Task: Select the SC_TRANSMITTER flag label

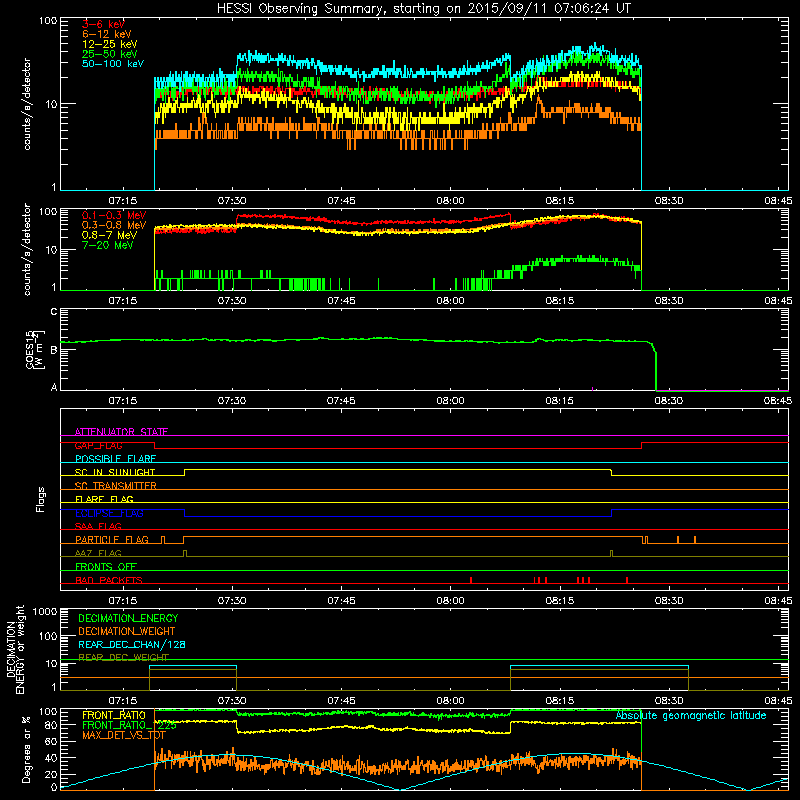Action: pyautogui.click(x=116, y=486)
